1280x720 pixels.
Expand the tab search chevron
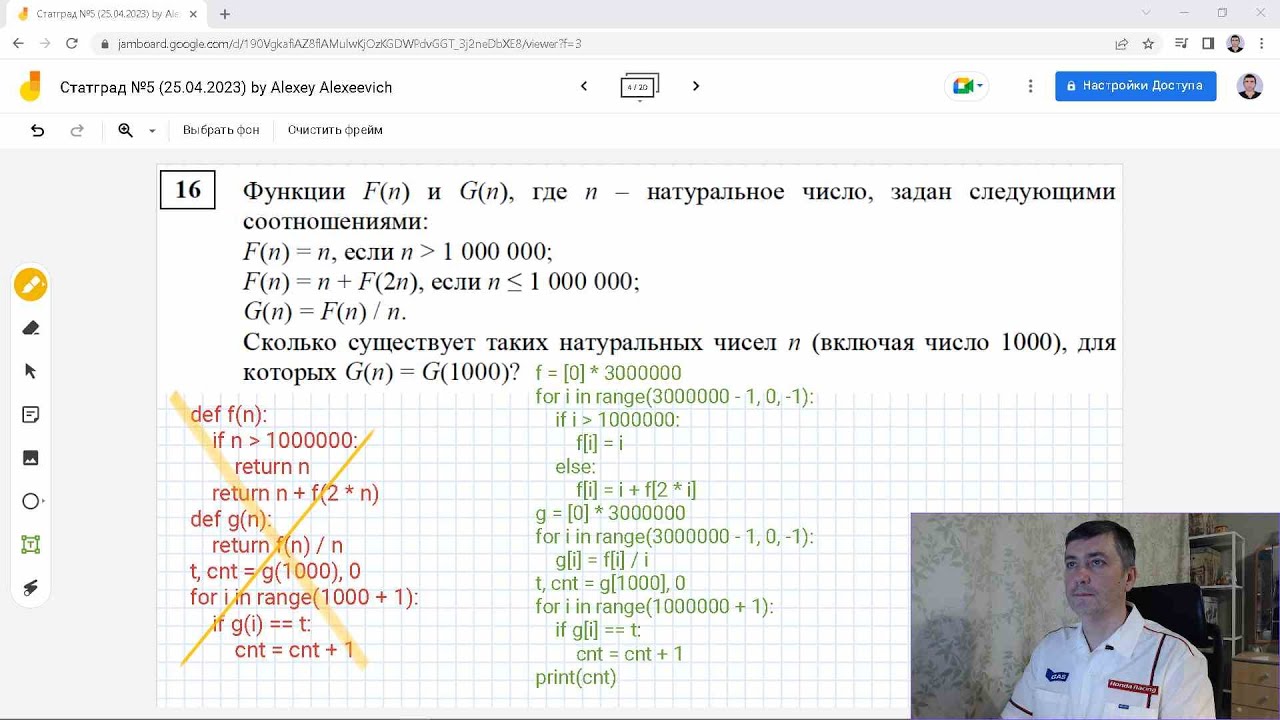[1146, 13]
